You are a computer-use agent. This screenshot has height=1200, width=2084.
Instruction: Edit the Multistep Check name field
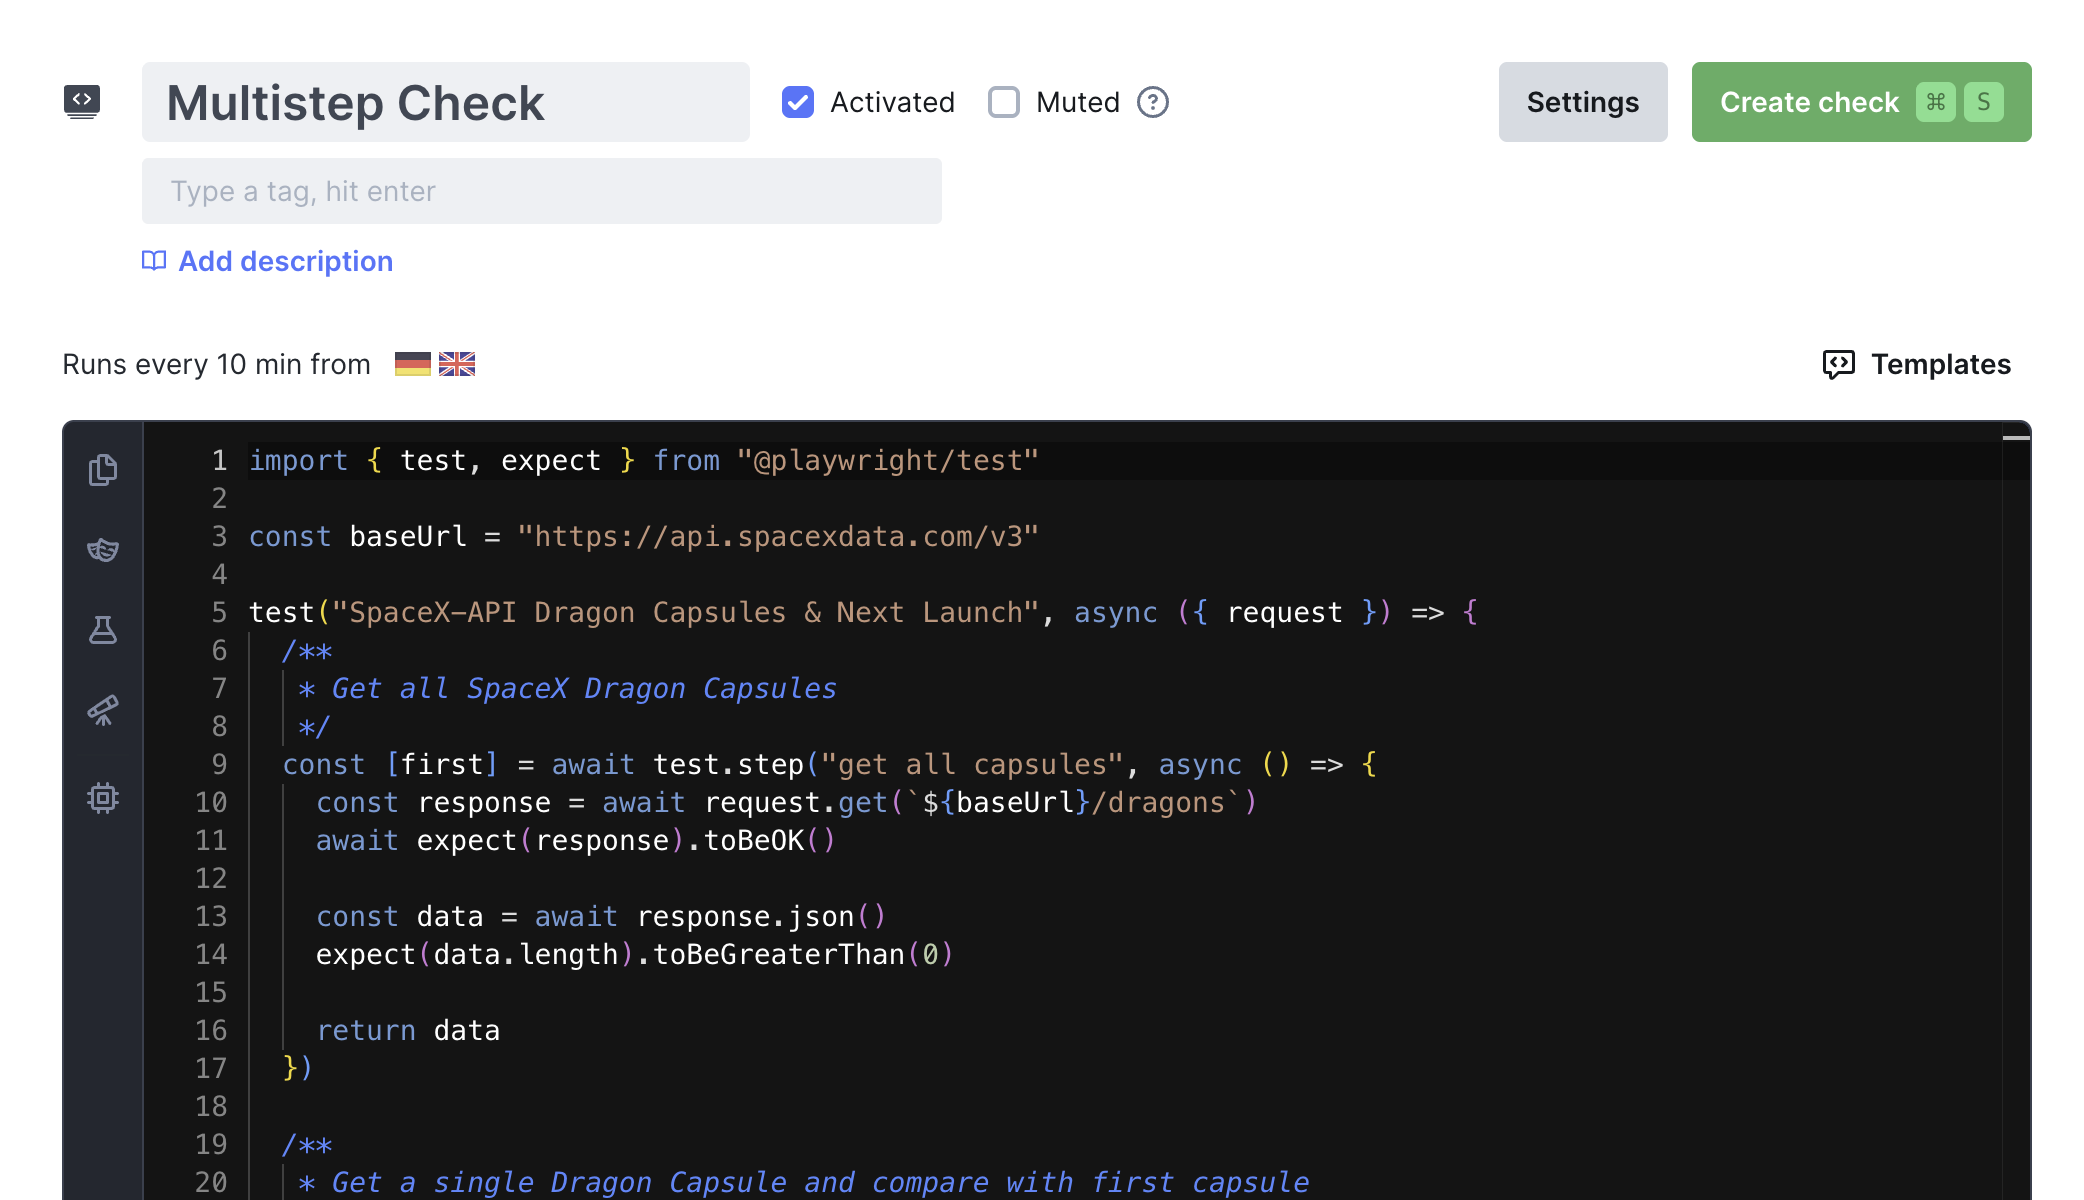[445, 102]
